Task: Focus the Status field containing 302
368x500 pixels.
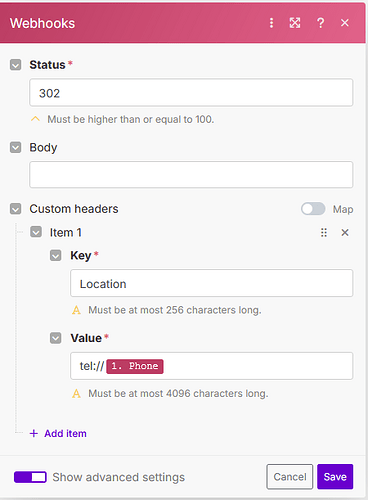Action: pos(191,93)
